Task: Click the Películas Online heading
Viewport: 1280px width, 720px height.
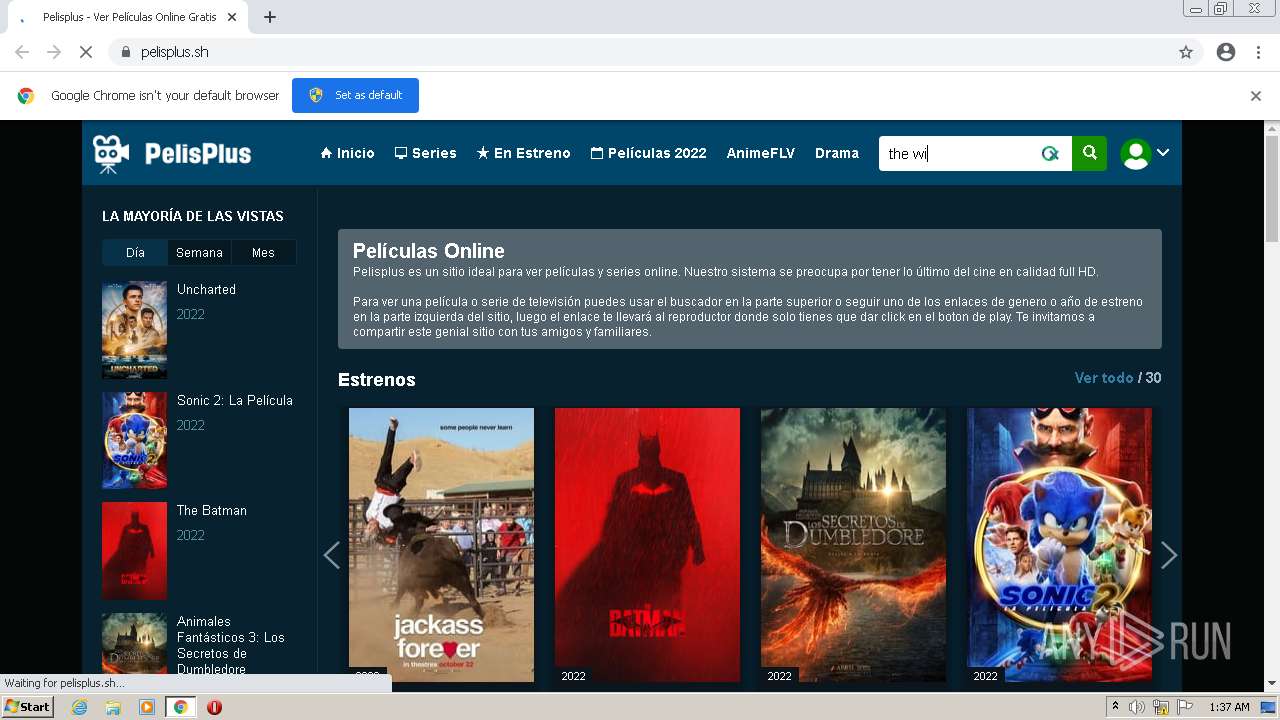Action: click(429, 251)
